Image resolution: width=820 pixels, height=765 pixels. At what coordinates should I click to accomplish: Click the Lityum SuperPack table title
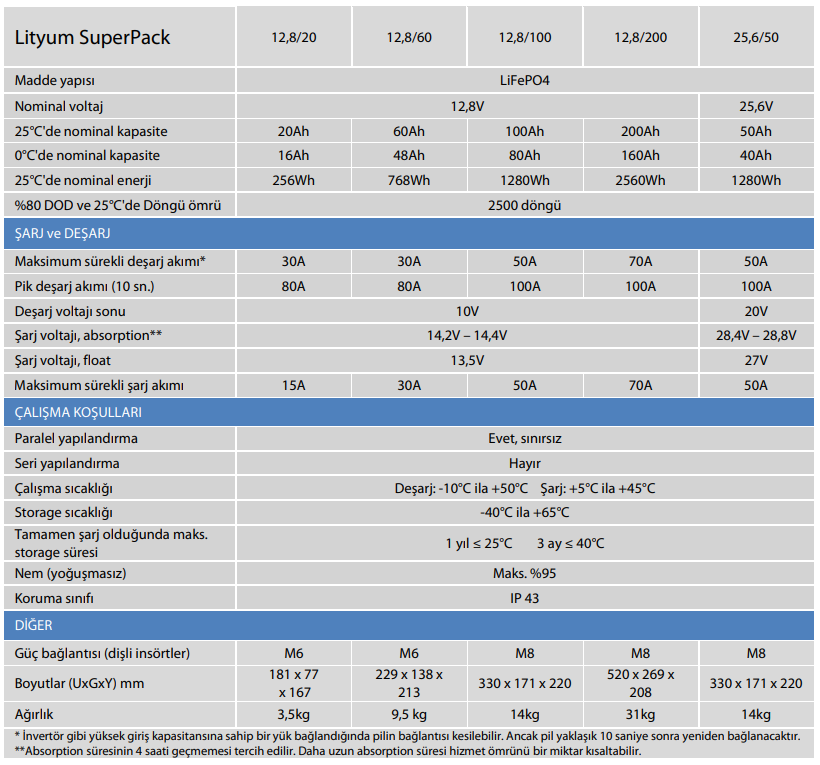pyautogui.click(x=93, y=38)
